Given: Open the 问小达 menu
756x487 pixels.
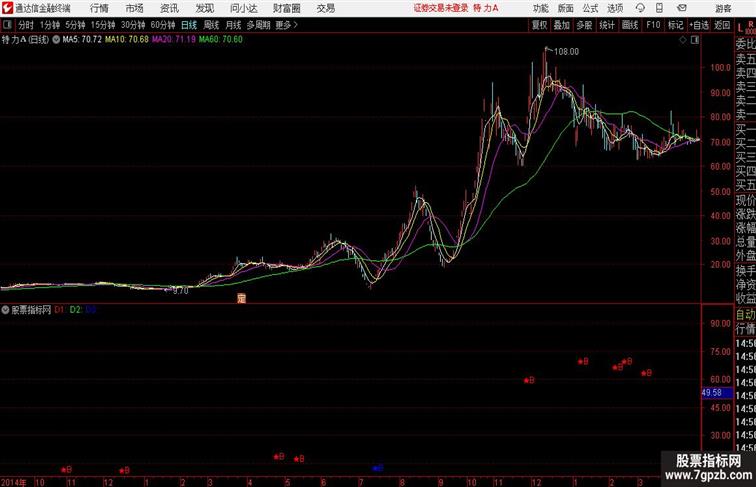Looking at the screenshot, I should pos(243,8).
